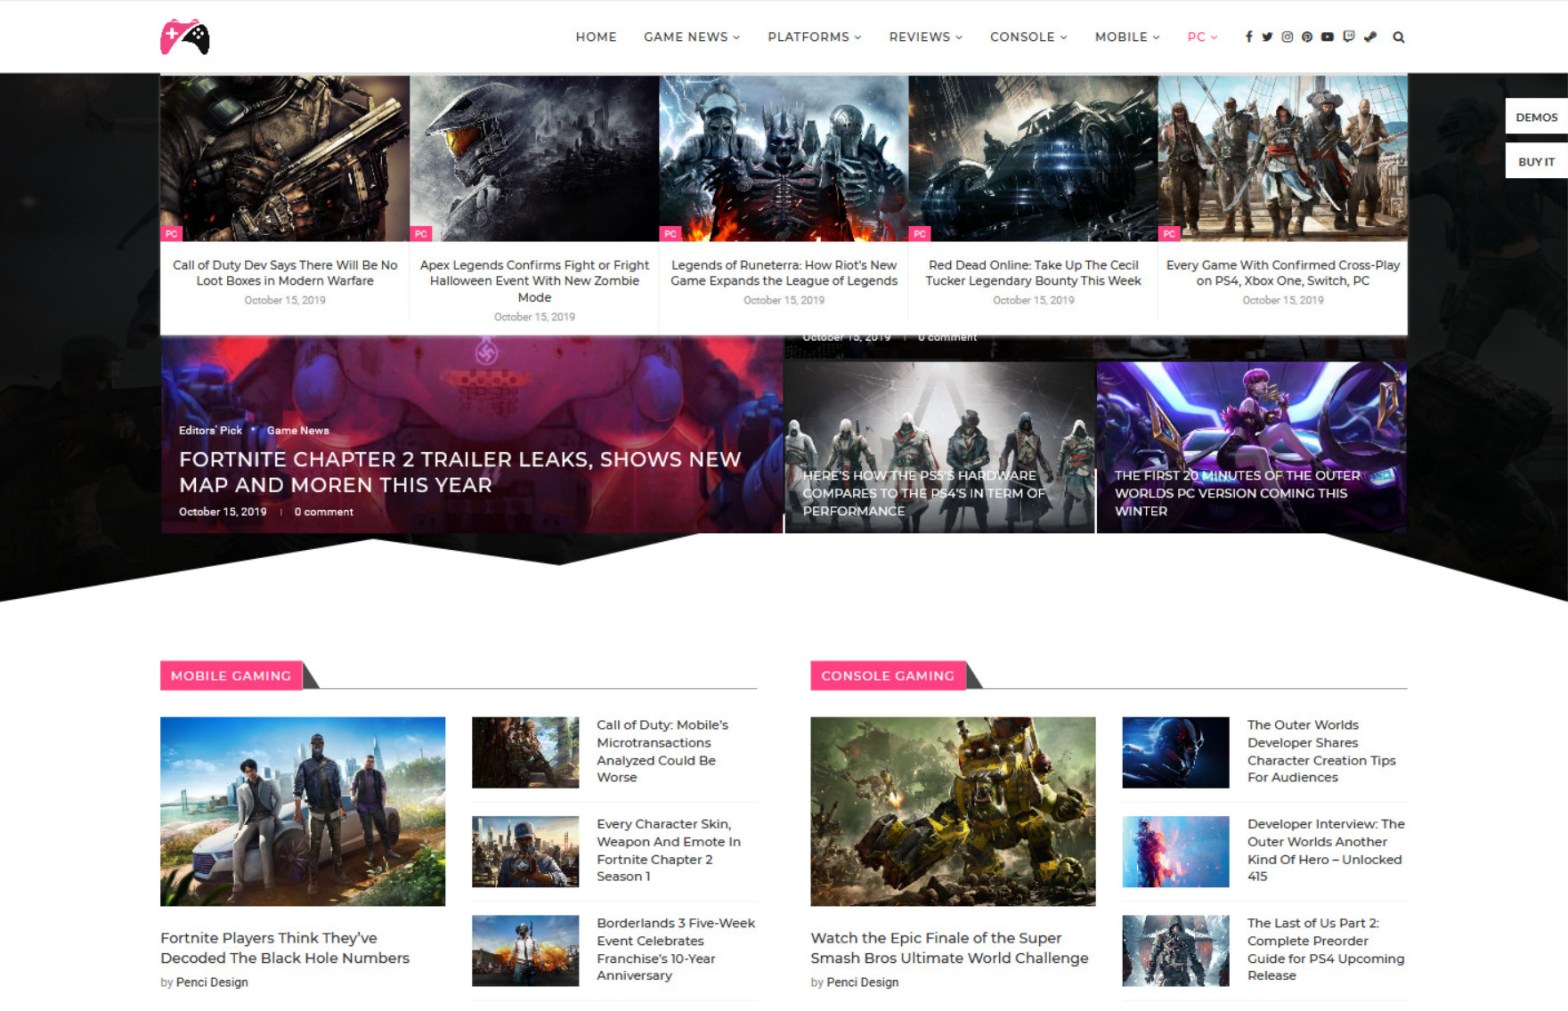Open the Facebook social icon
The image size is (1568, 1011).
(1248, 37)
